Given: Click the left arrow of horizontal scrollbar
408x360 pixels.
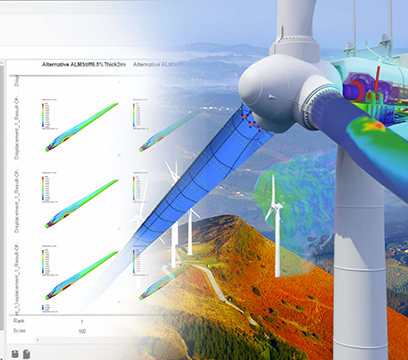Looking at the screenshot, I should point(37,340).
